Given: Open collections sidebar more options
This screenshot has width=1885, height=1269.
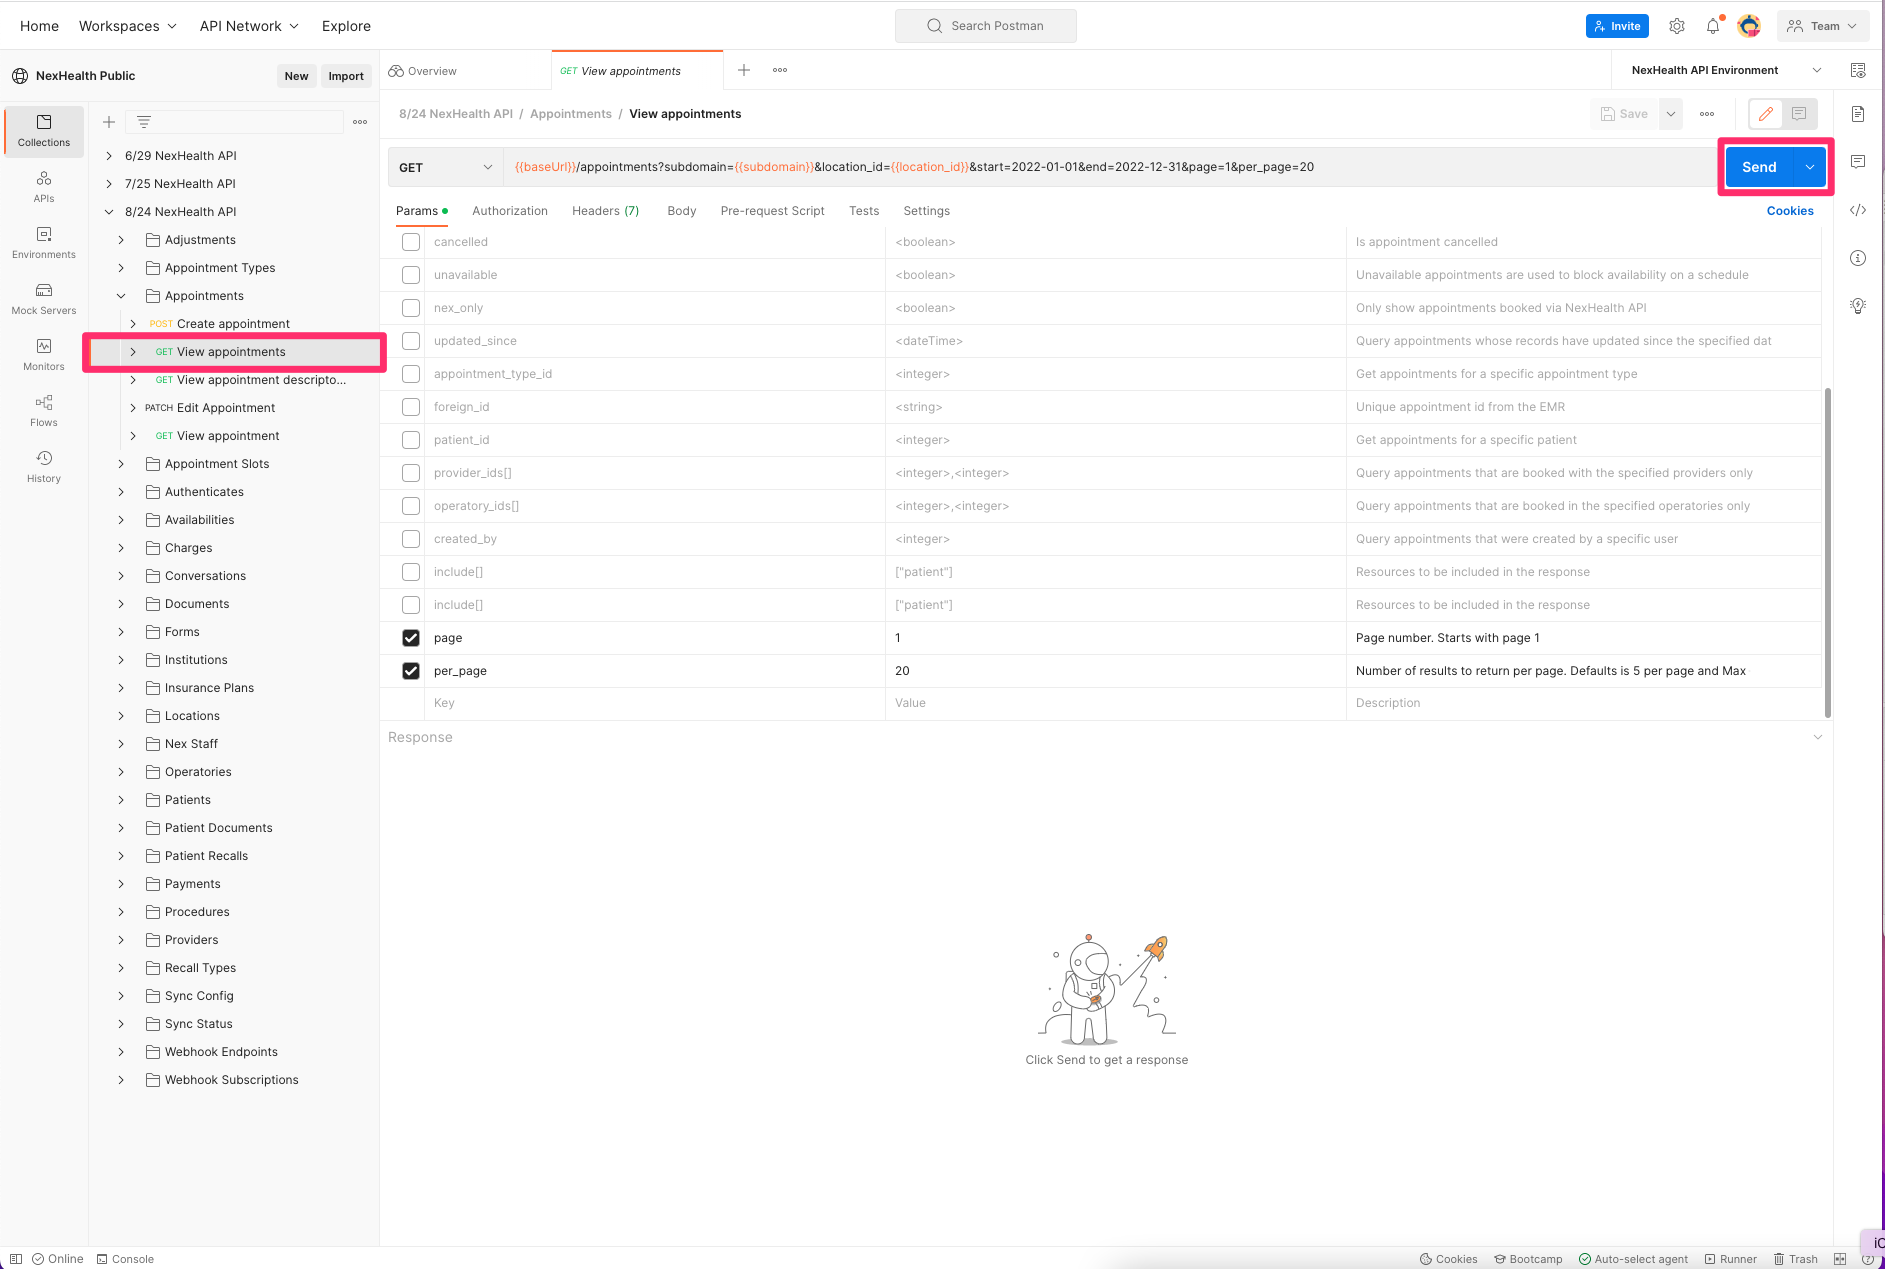Looking at the screenshot, I should click(x=360, y=122).
